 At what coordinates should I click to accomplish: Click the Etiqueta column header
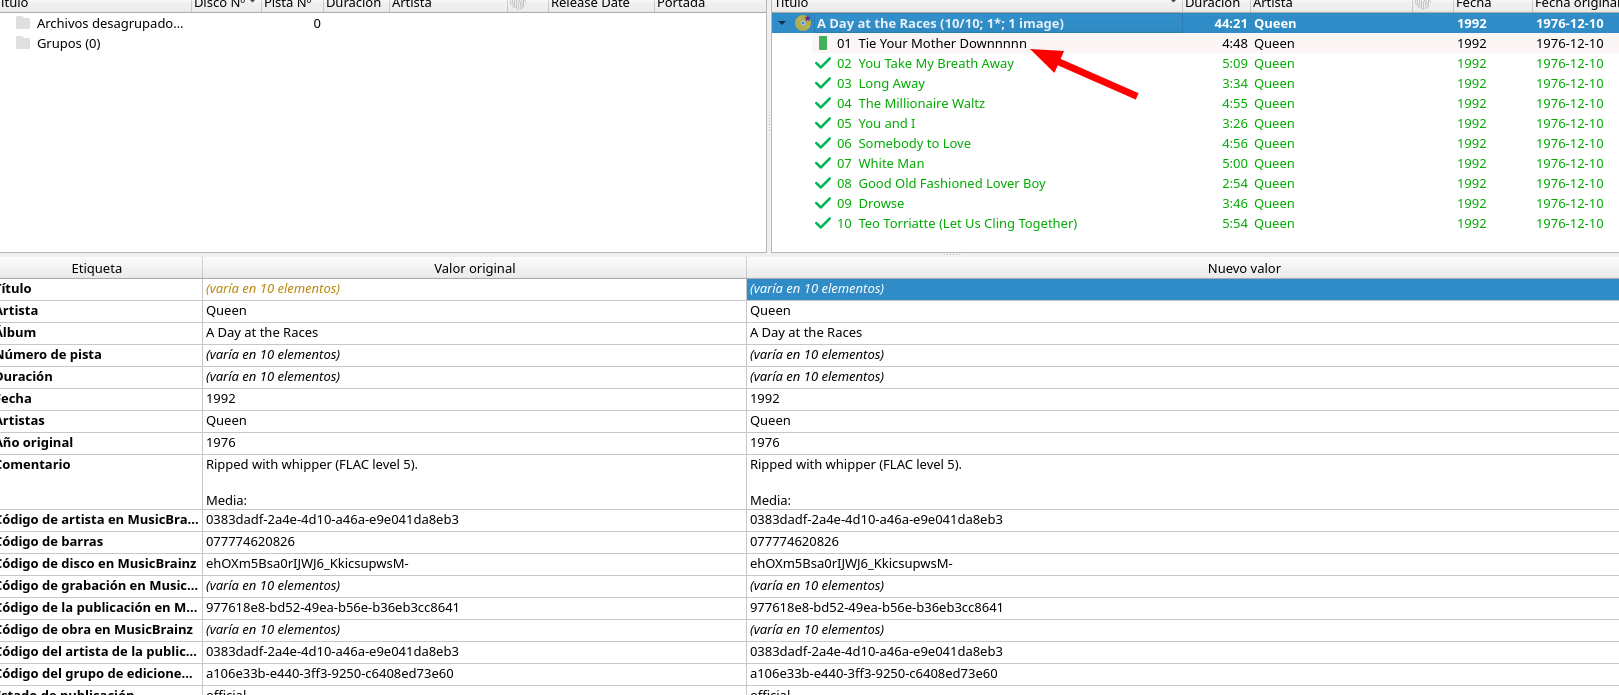100,268
